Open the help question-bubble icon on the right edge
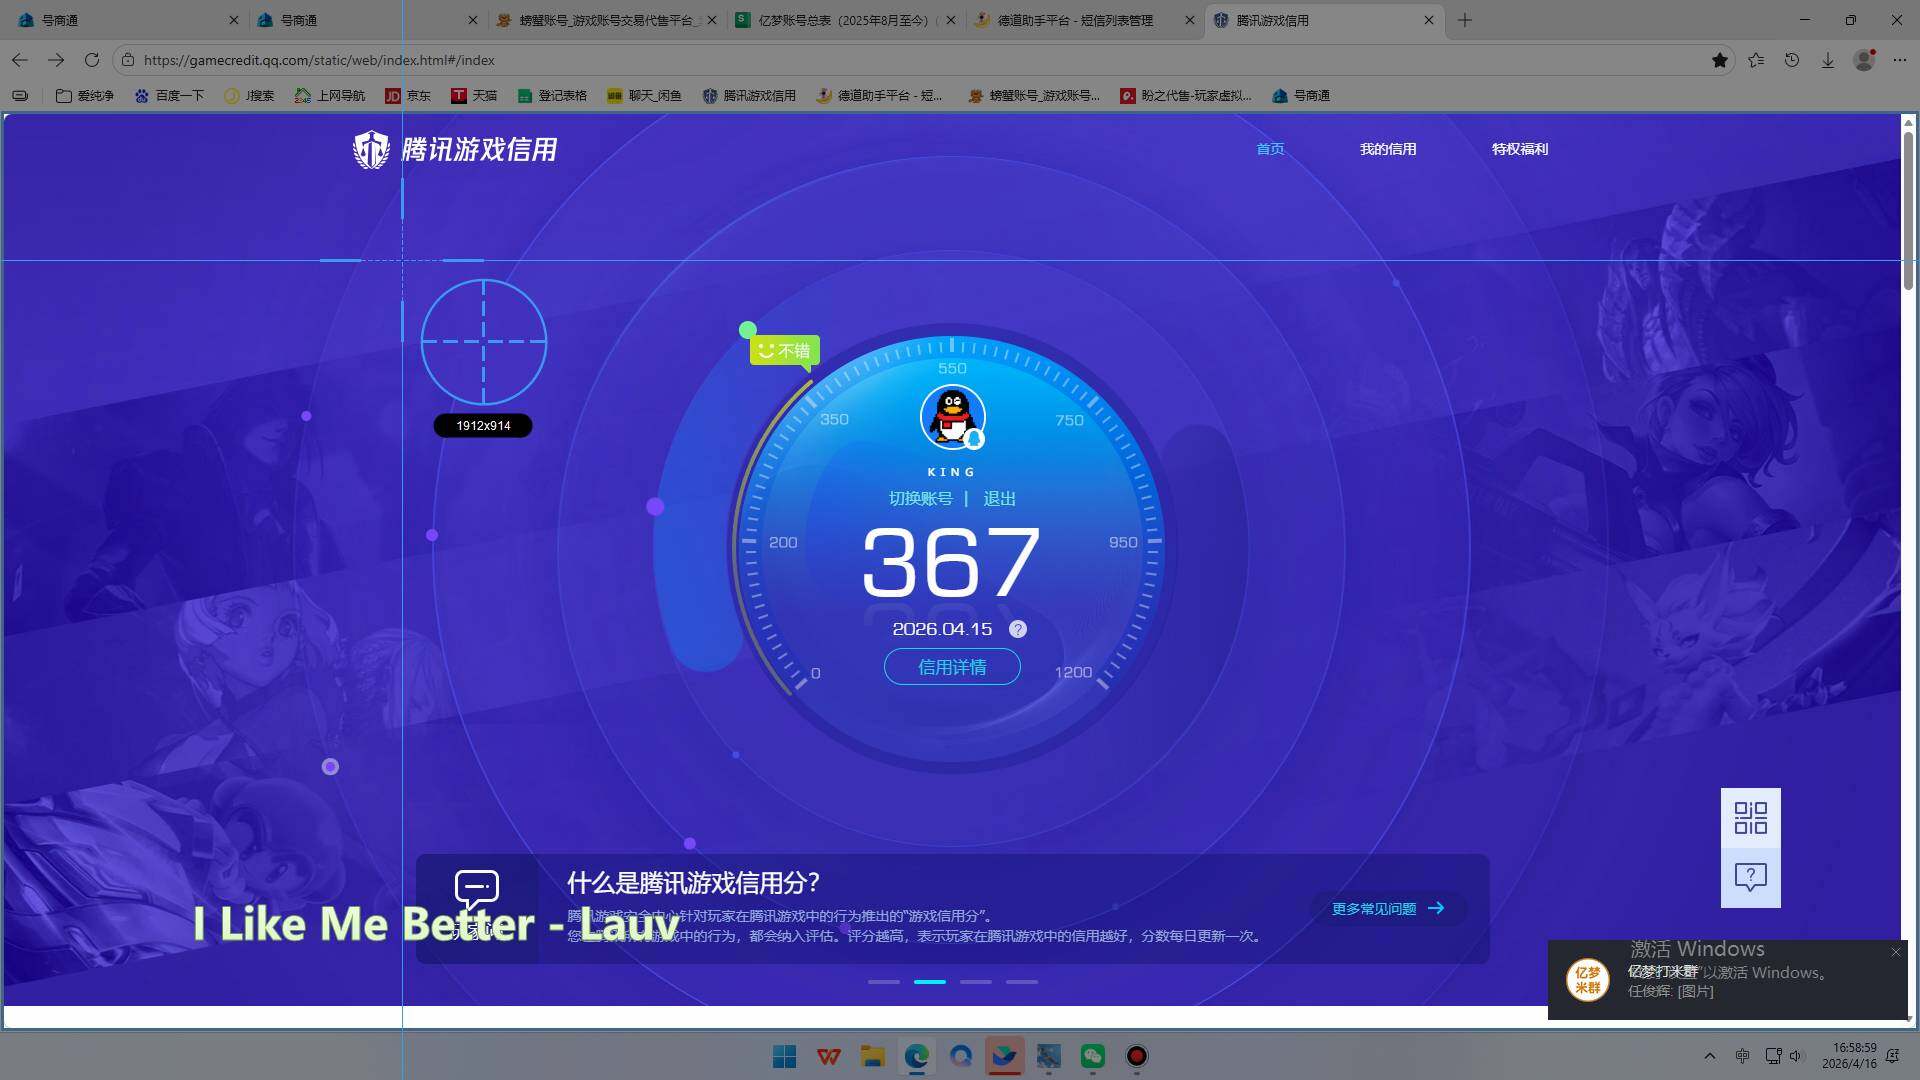 point(1751,877)
